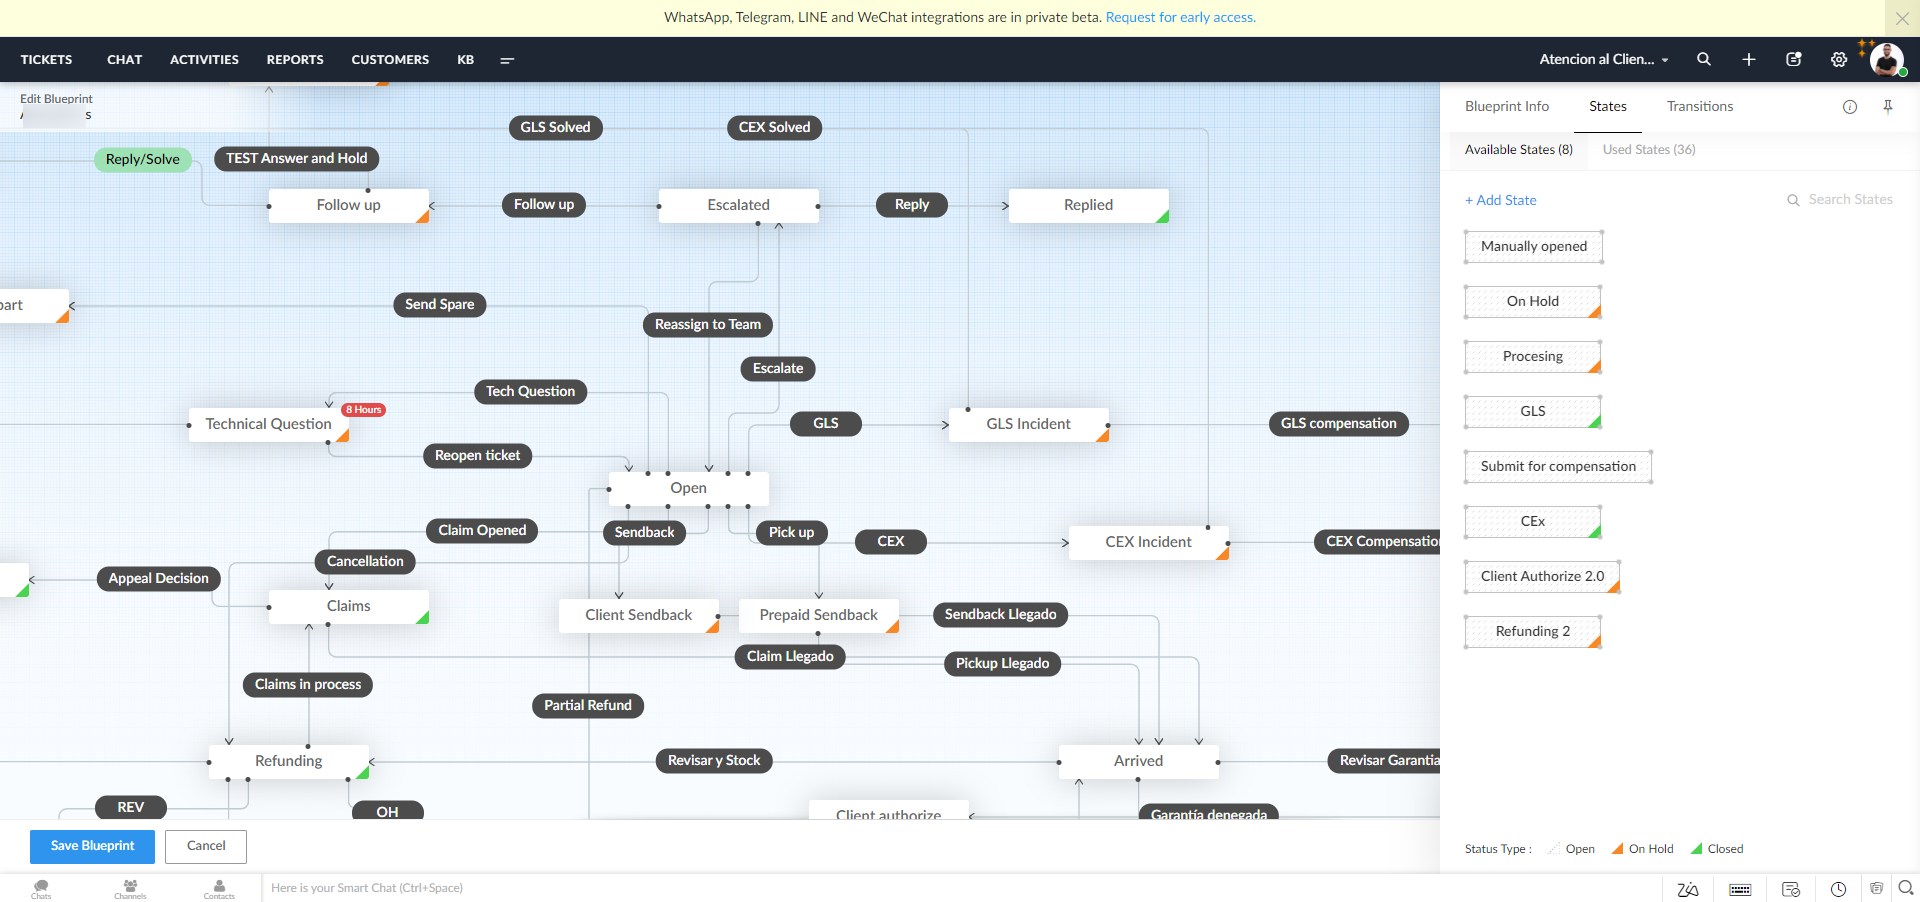Screen dimensions: 1920x902
Task: Open the notifications share icon in header
Action: (1794, 59)
